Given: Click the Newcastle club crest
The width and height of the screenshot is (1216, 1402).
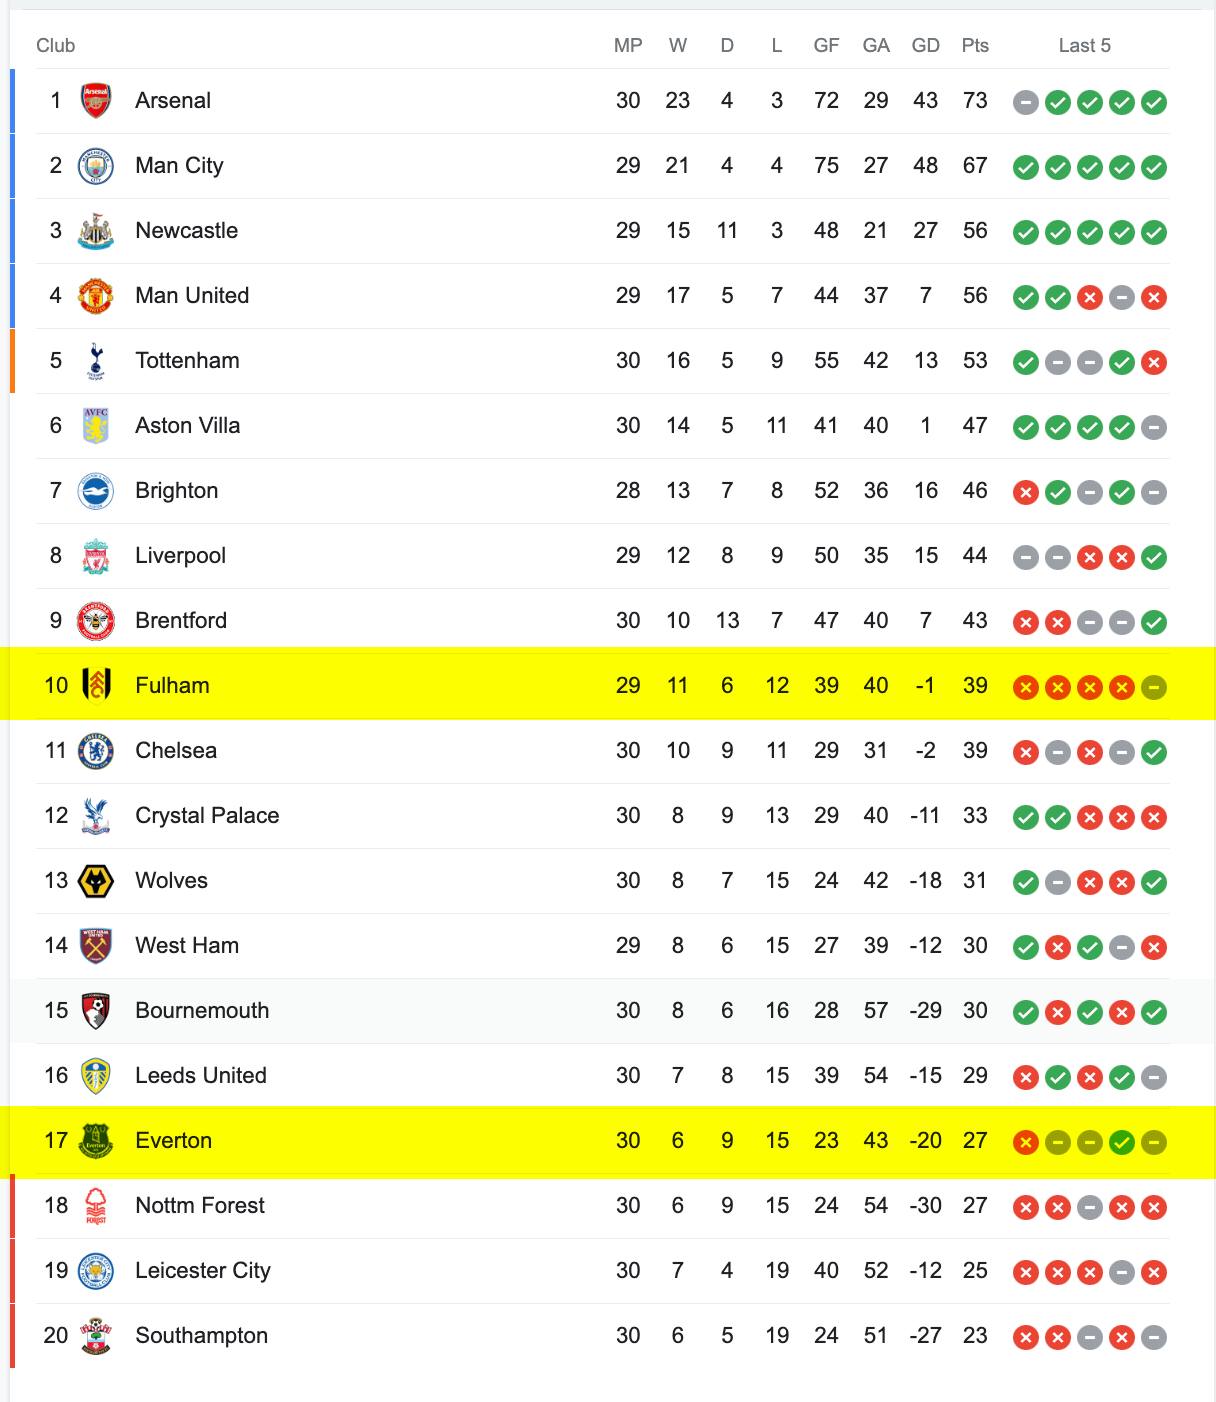Looking at the screenshot, I should (x=96, y=231).
